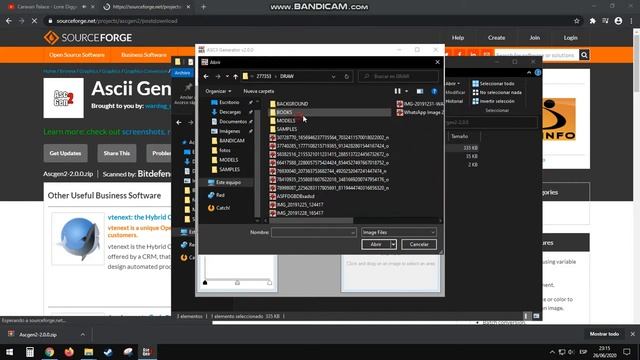
Task: Select fotos folder in sidebar
Action: [225, 150]
